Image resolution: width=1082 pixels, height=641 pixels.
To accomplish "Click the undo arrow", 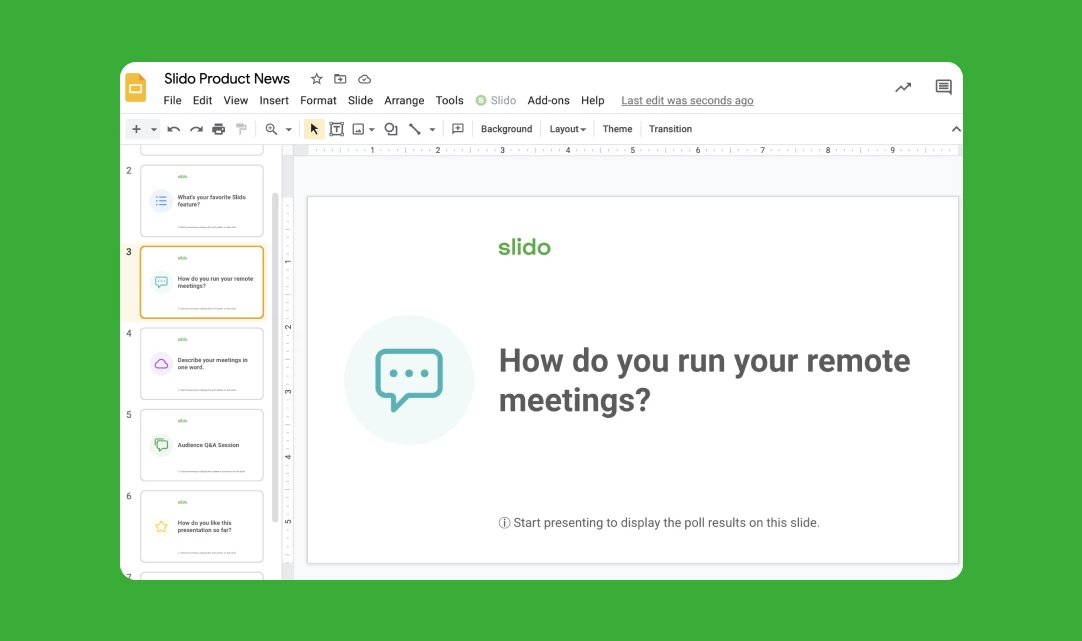I will (x=173, y=129).
